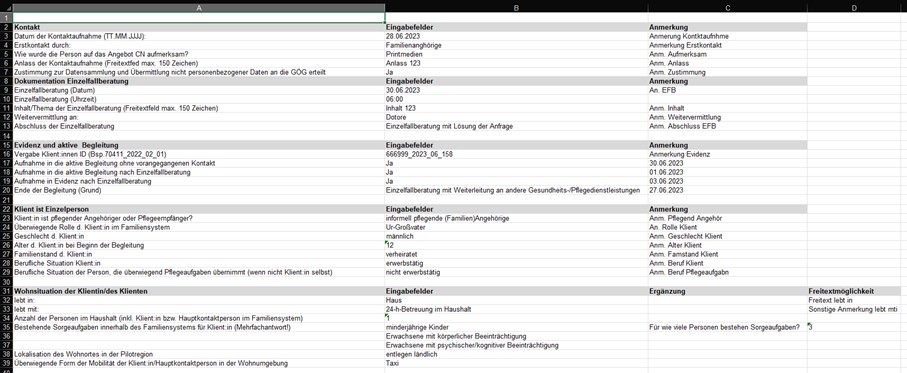
Task: Select the 'Dotore' cell
Action: 516,117
